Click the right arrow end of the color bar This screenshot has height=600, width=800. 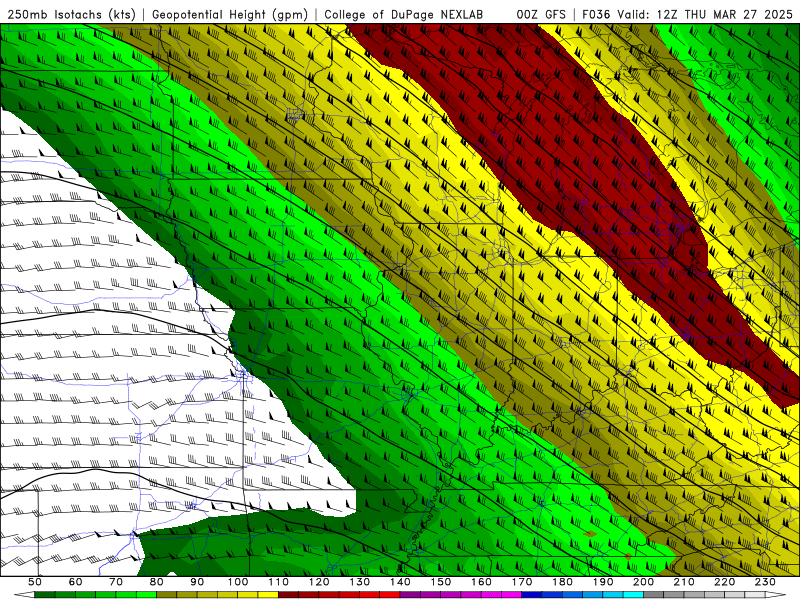(x=776, y=594)
